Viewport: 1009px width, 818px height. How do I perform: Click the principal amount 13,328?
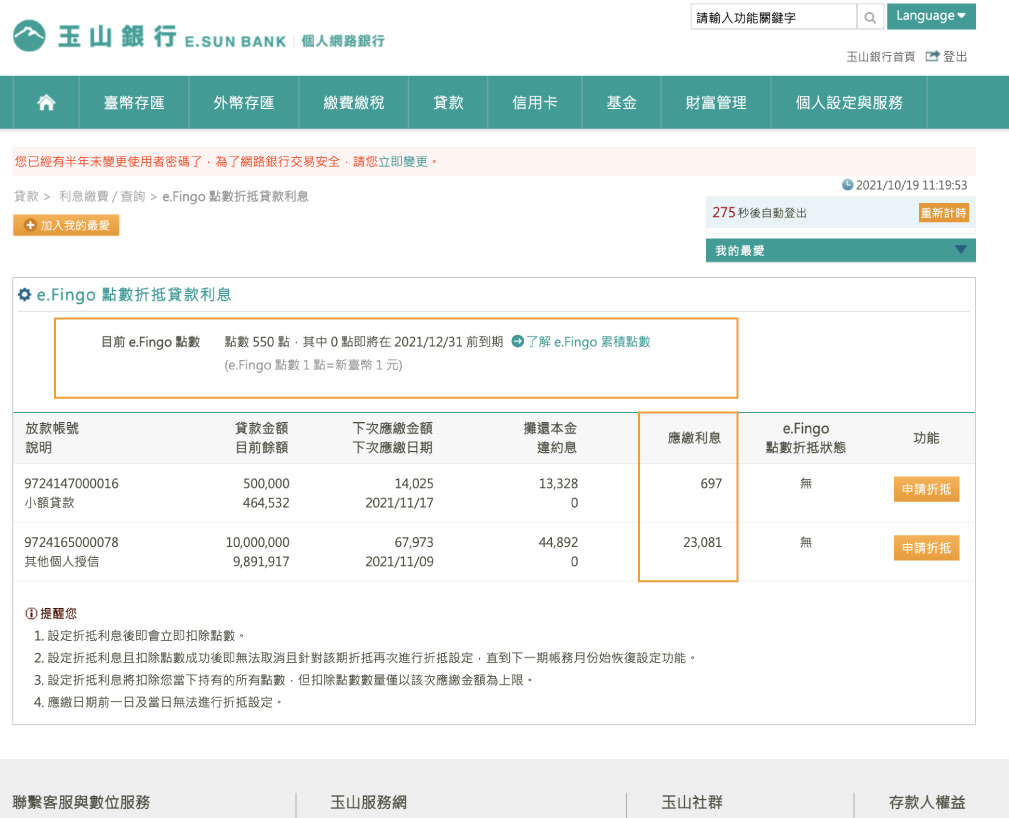coord(558,483)
